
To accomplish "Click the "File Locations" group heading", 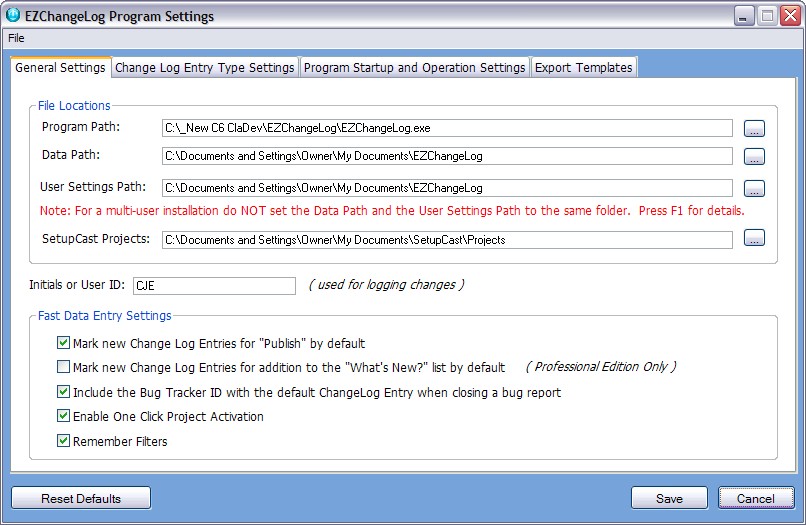I will click(74, 105).
